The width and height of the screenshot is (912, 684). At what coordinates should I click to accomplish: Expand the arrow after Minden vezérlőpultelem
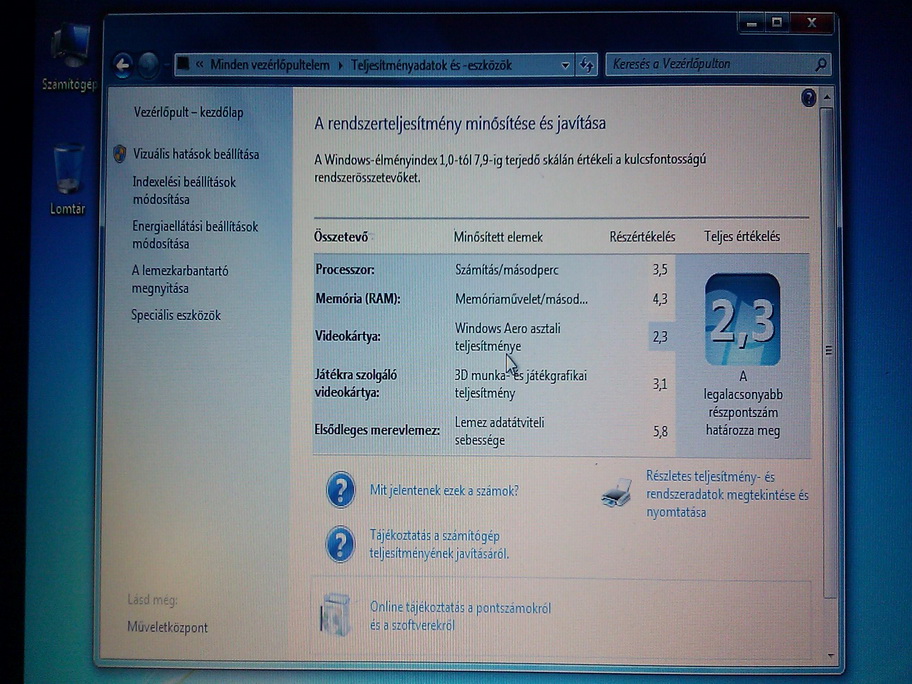coord(340,65)
